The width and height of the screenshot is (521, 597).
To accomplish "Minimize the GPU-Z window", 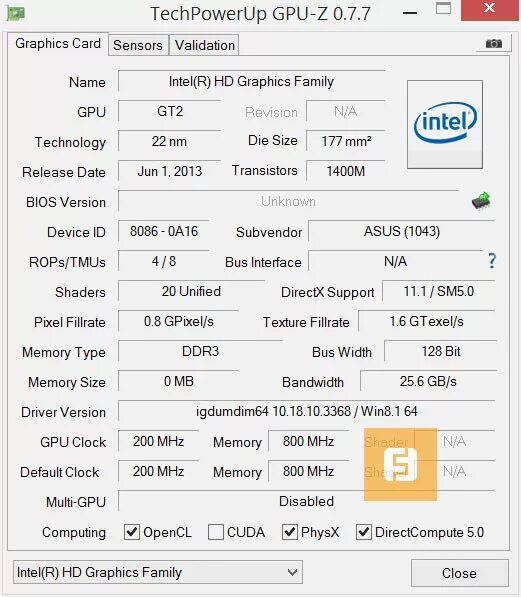I will [410, 13].
